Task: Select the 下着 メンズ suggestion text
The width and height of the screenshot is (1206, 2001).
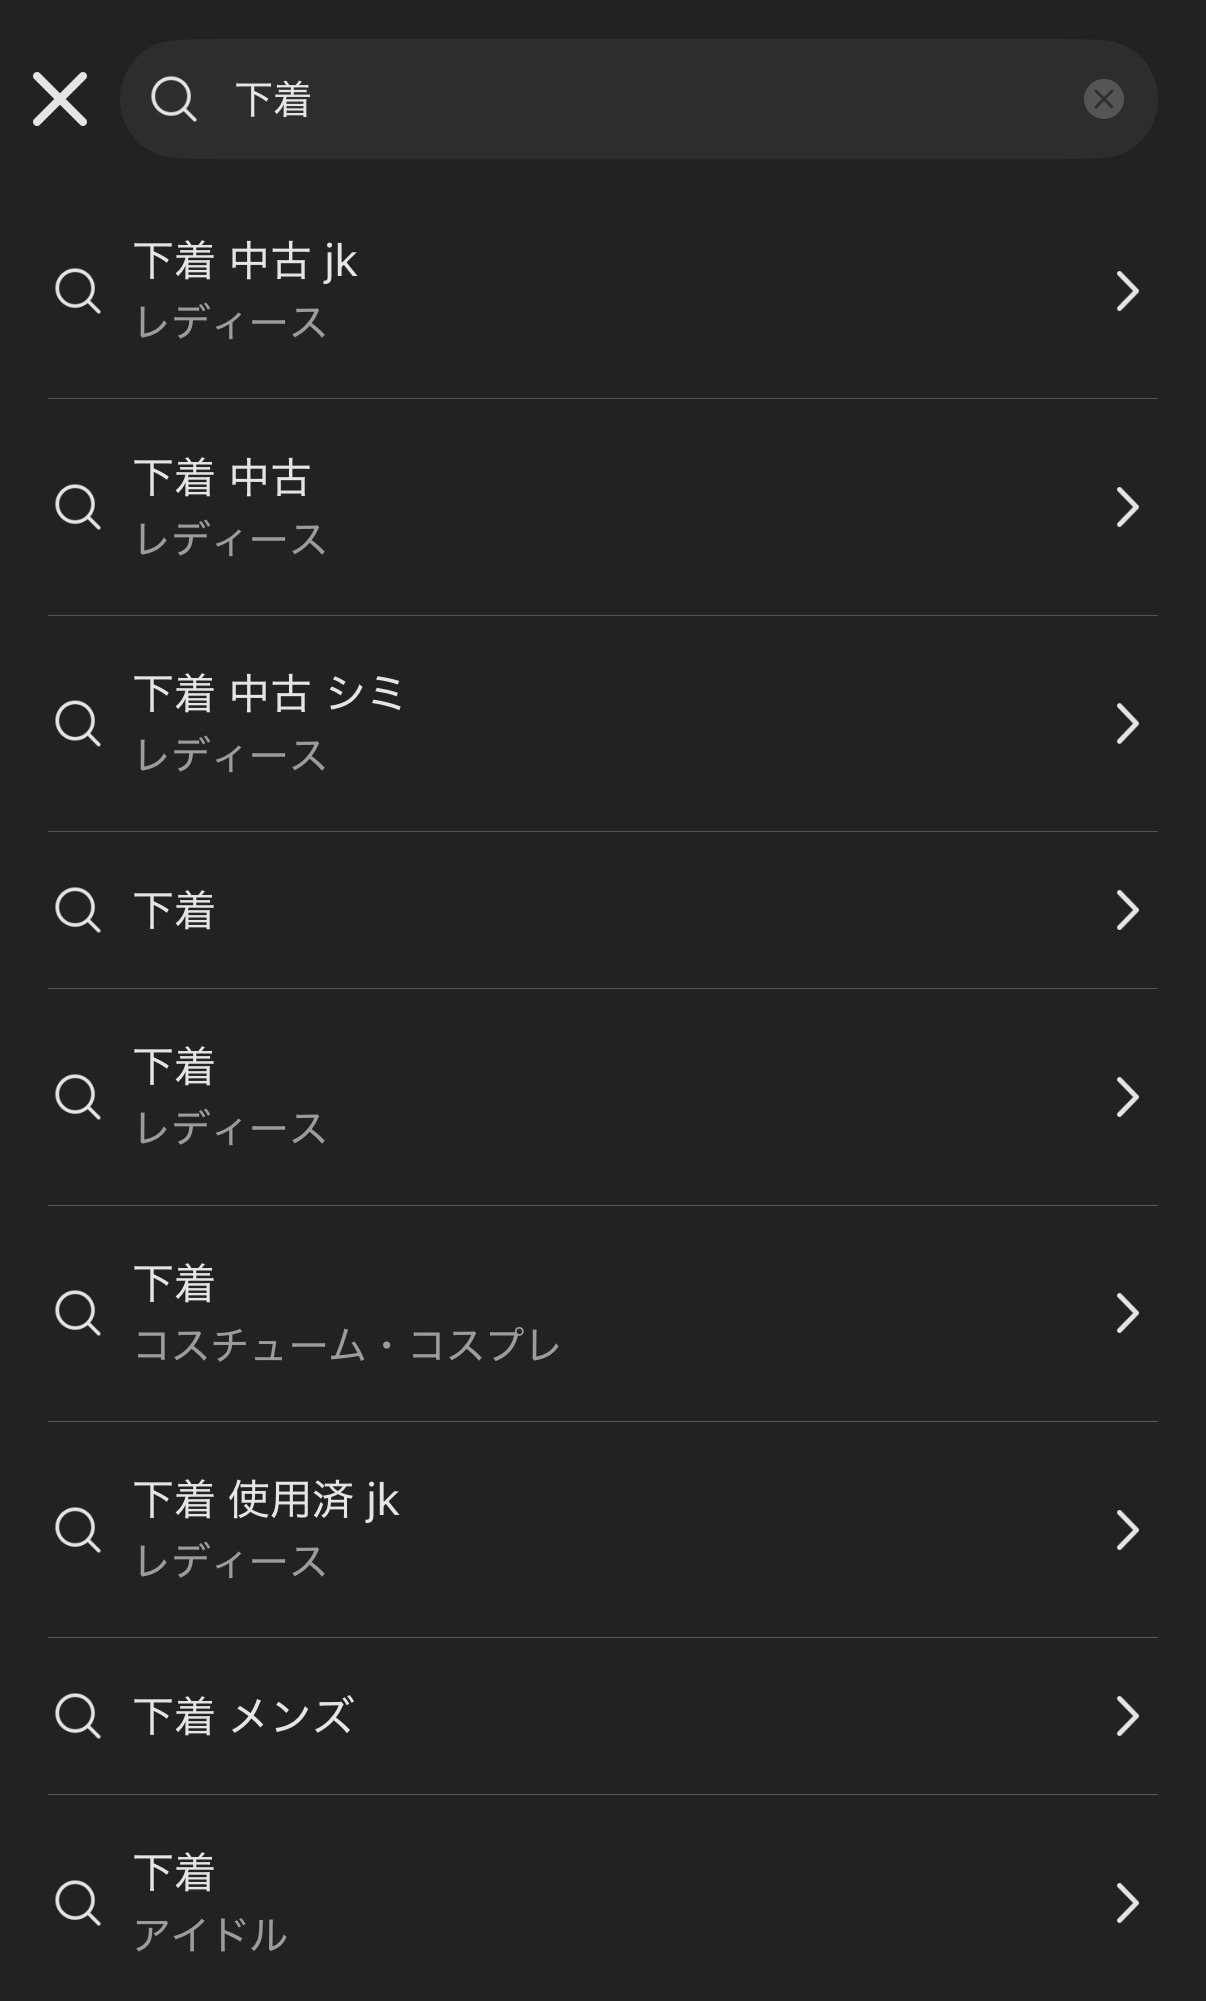Action: [x=244, y=1716]
